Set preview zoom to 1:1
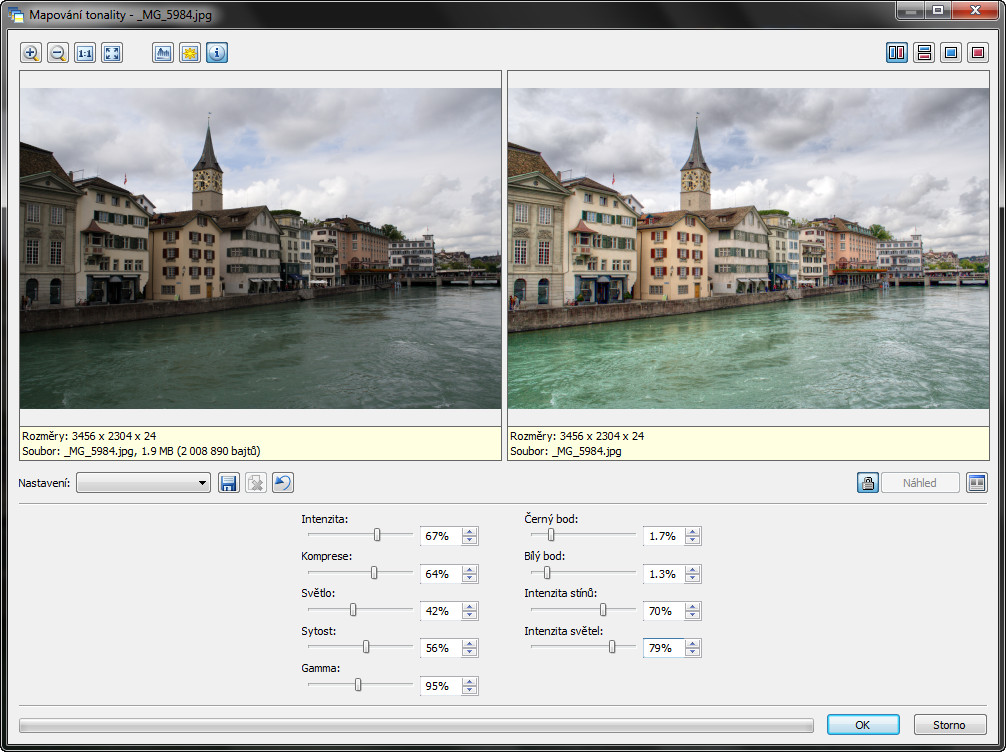1006x752 pixels. coord(85,53)
